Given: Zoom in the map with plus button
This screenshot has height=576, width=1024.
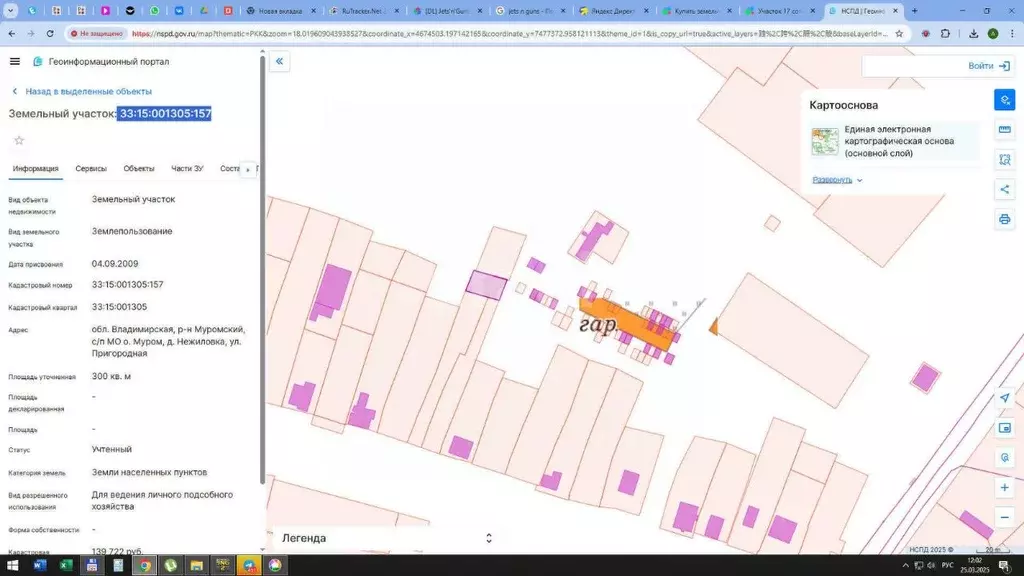Looking at the screenshot, I should point(1004,487).
